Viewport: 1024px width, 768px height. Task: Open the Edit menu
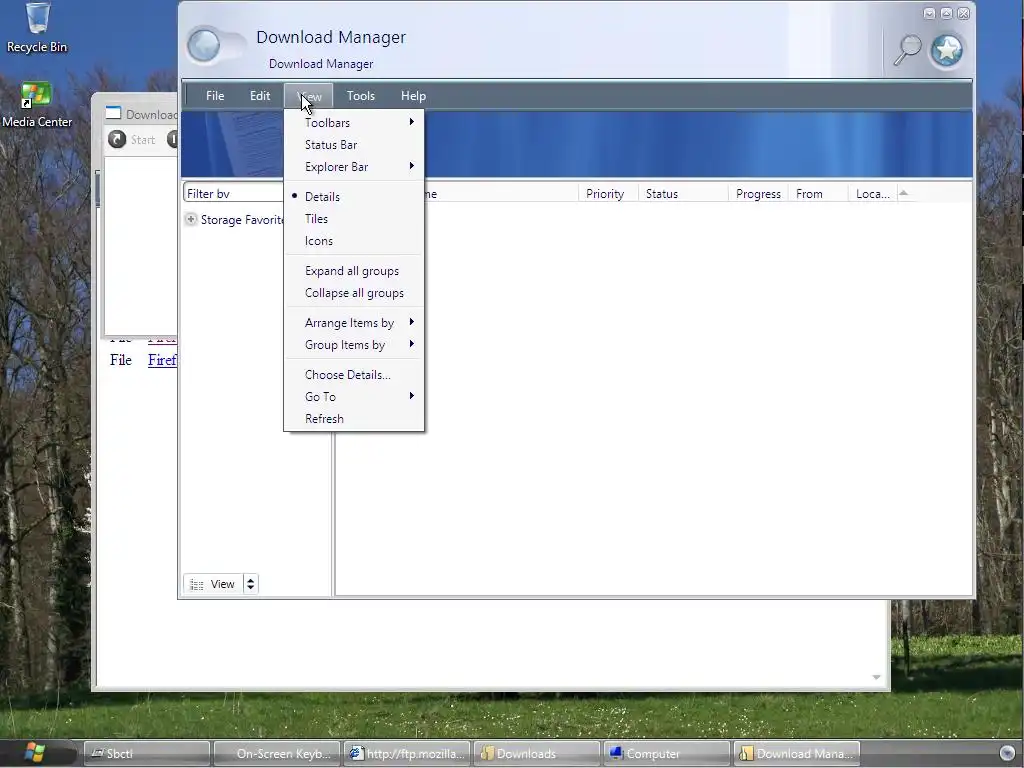coord(260,96)
